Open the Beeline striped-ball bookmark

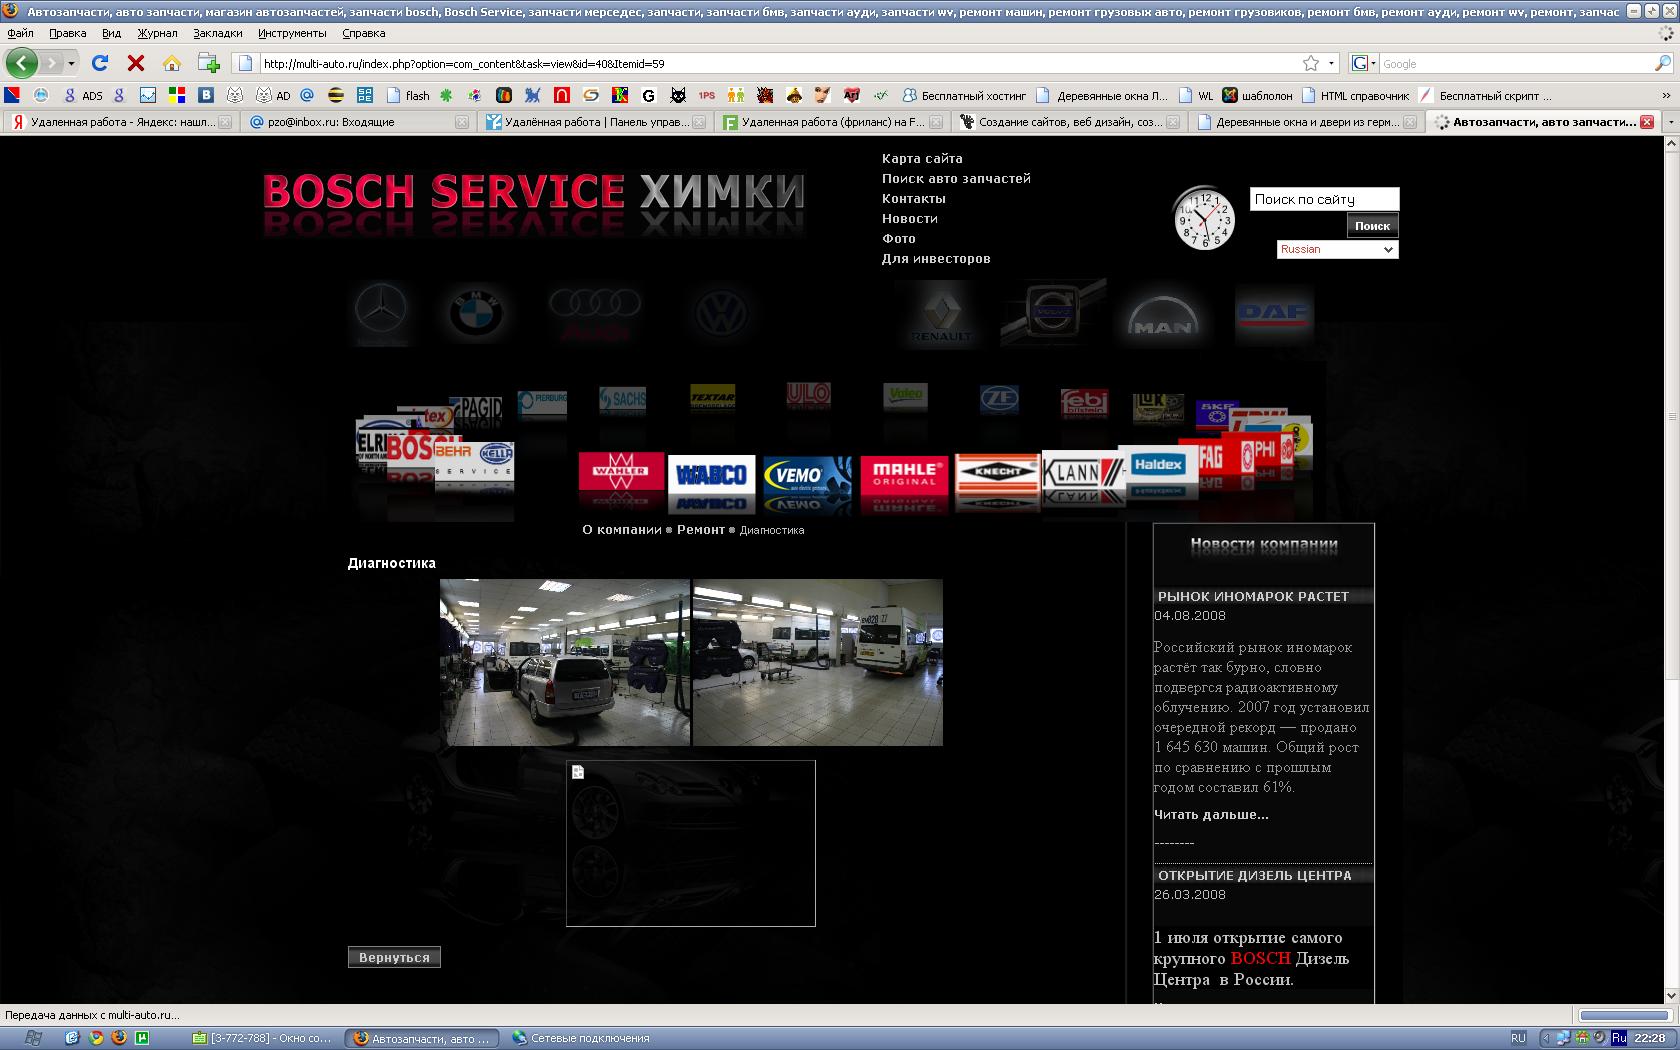[x=336, y=95]
